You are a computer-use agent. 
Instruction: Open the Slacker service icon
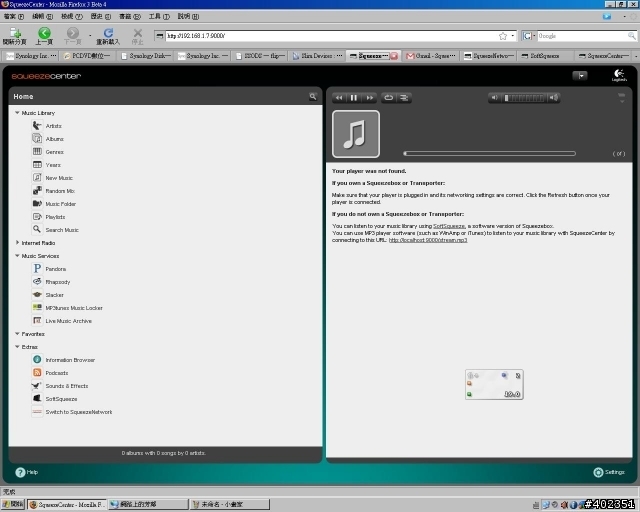(37, 294)
